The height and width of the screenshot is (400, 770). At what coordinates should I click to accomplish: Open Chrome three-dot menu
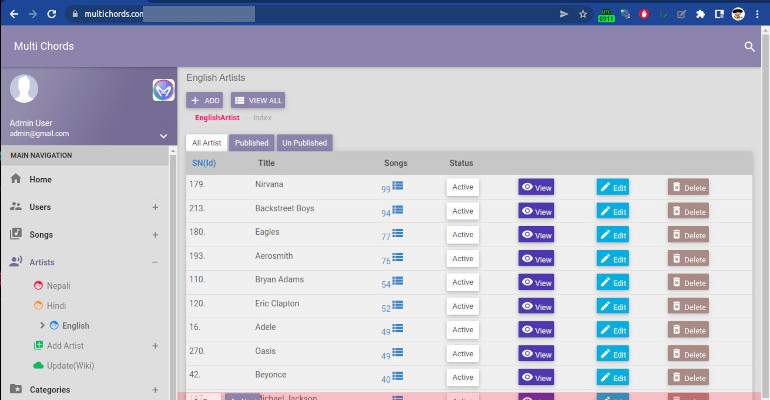click(757, 14)
